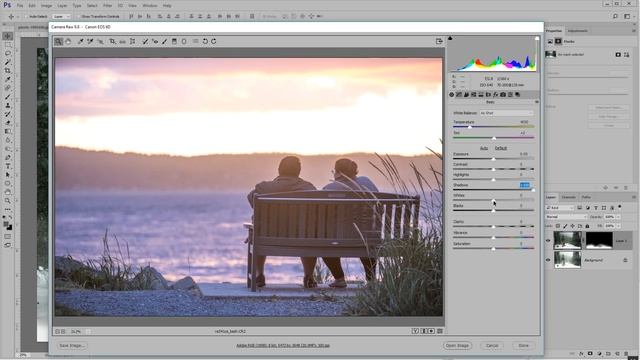
Task: Rotate image clockwise in Camera Raw
Action: [214, 41]
